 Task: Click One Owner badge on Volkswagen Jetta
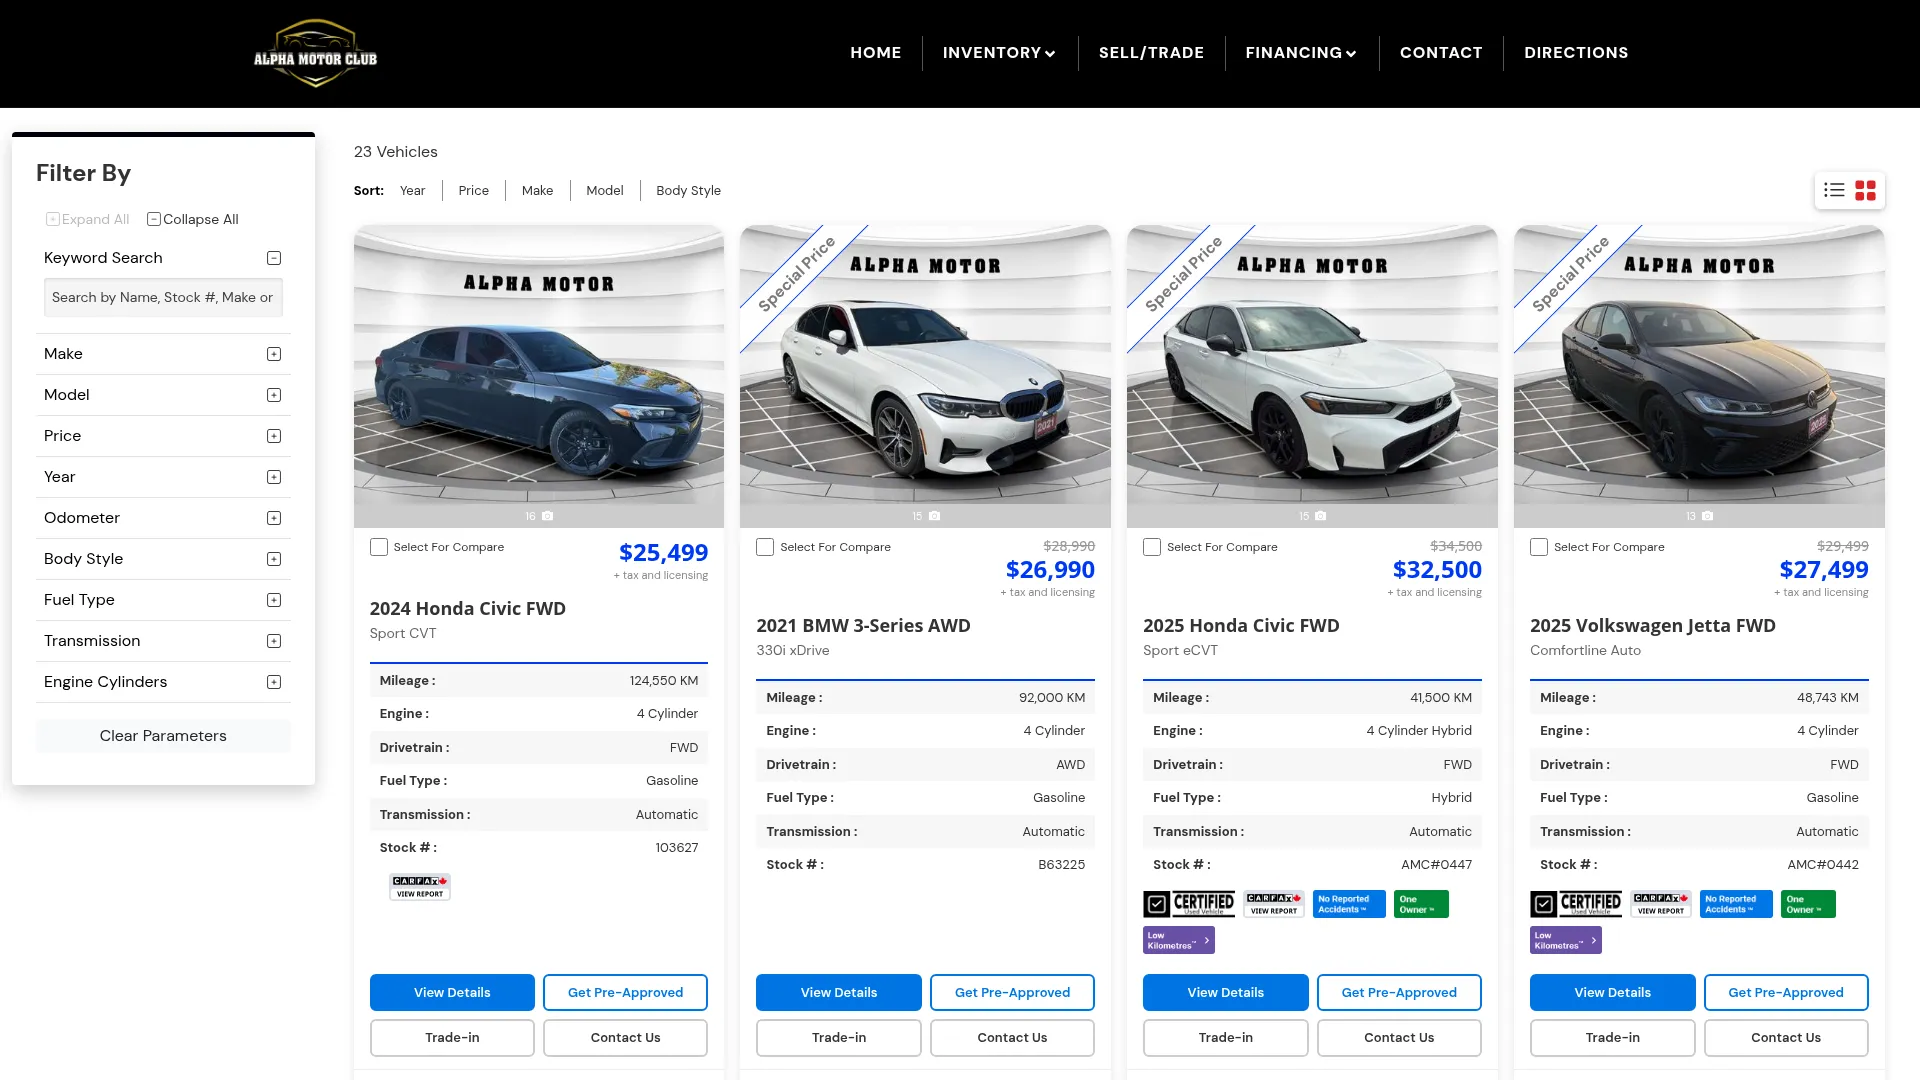click(1808, 904)
